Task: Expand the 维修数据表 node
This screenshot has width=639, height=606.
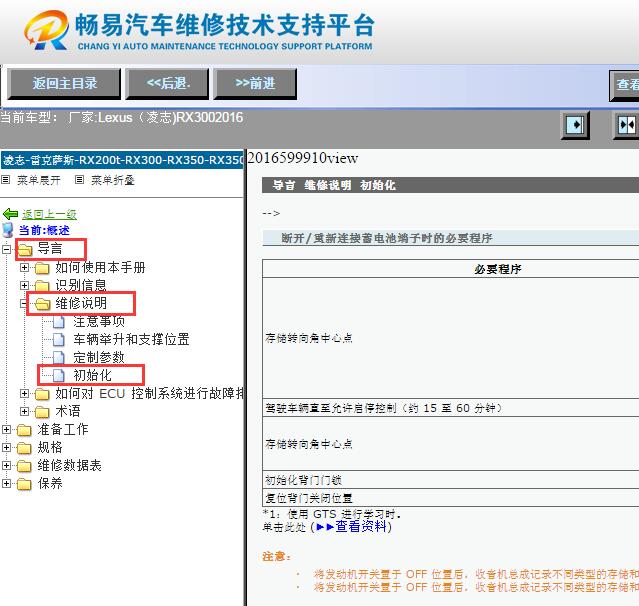Action: tap(6, 465)
